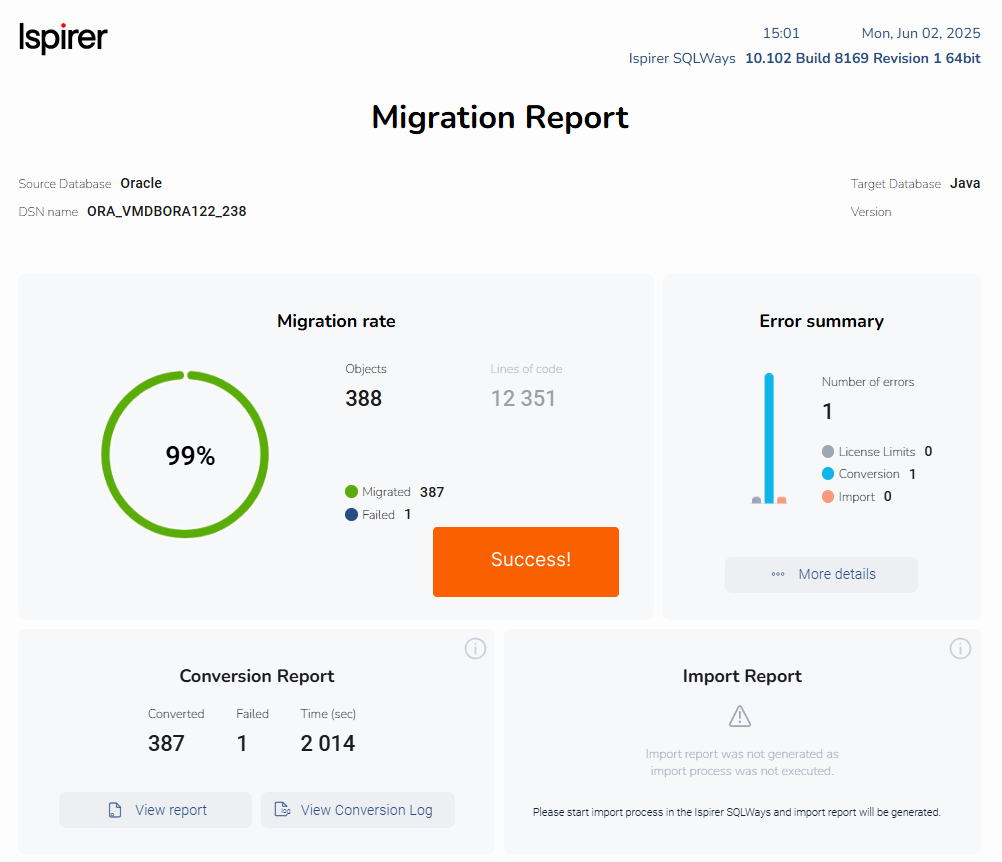Click the warning triangle in Import Report
This screenshot has height=862, width=1002.
point(740,715)
